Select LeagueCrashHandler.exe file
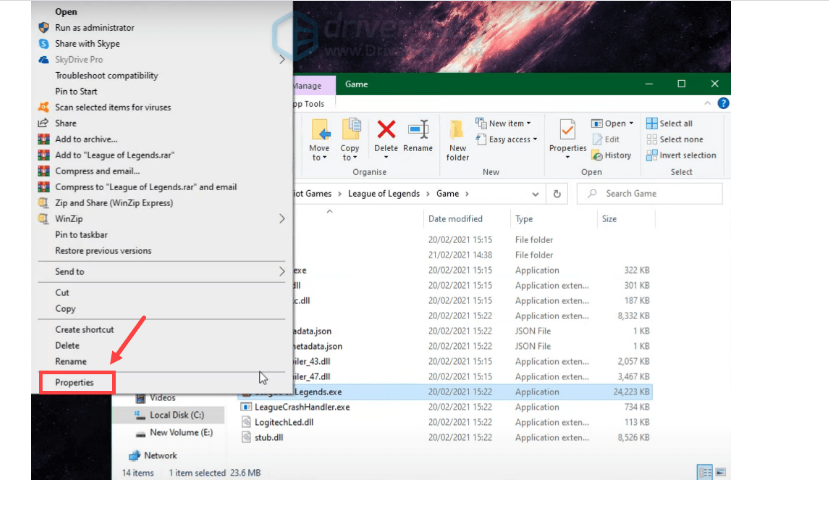This screenshot has width=829, height=510. coord(302,407)
